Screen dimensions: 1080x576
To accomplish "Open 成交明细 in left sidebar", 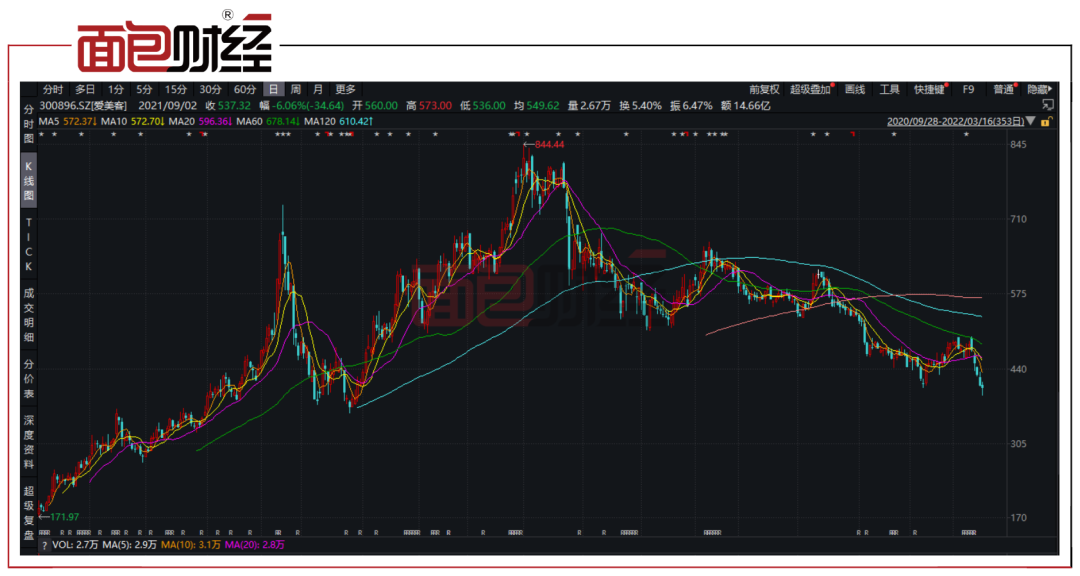I will (x=29, y=316).
